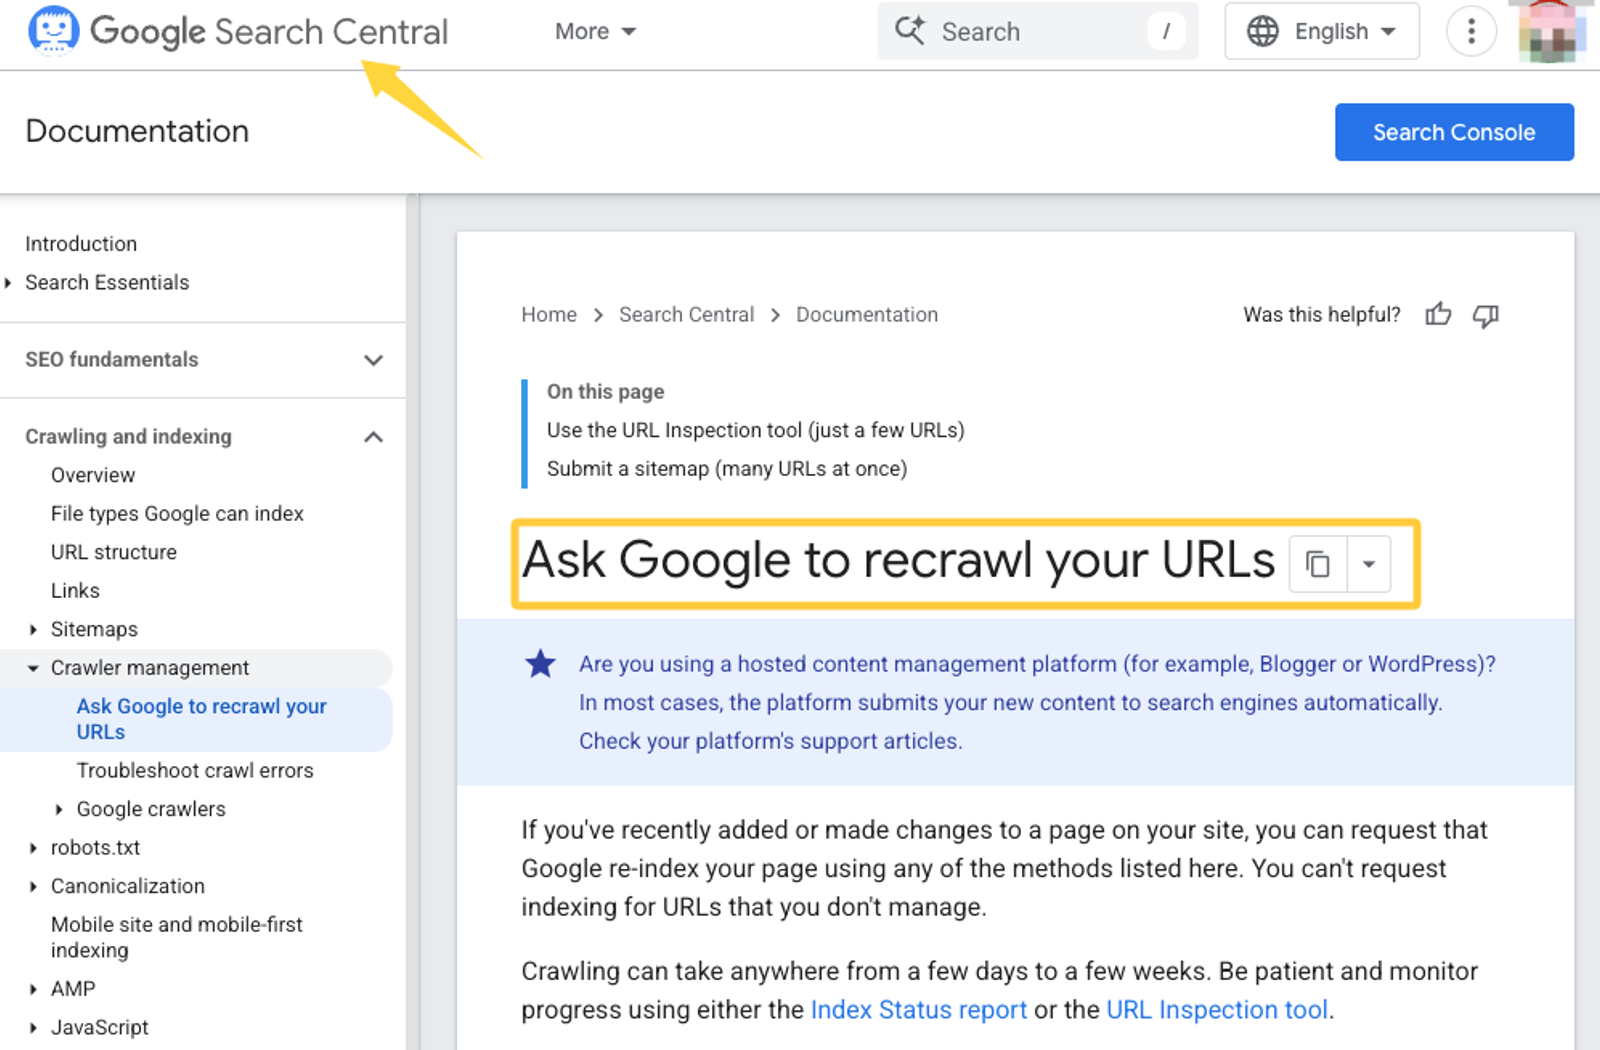1600x1050 pixels.
Task: Expand the Google crawlers tree arrow
Action: pyautogui.click(x=59, y=810)
